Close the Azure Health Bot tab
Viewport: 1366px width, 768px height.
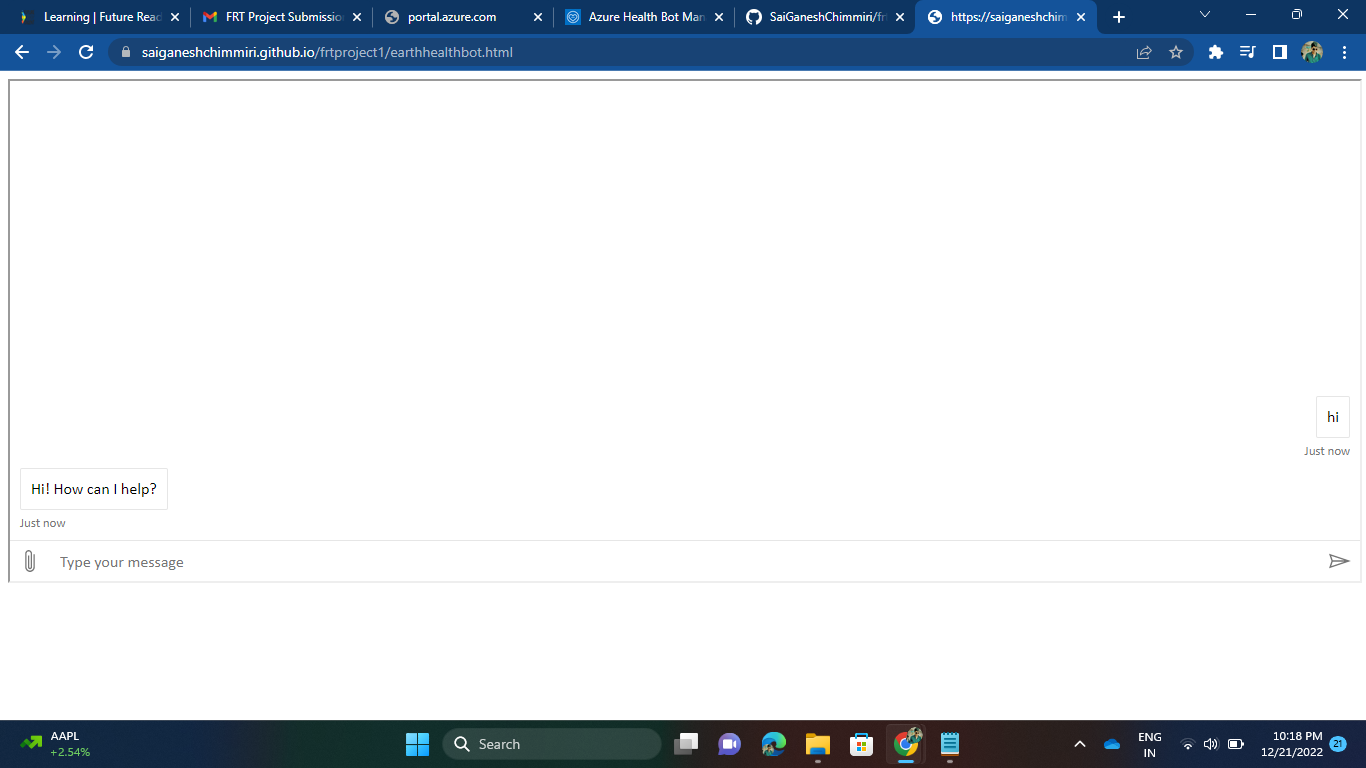[x=719, y=17]
